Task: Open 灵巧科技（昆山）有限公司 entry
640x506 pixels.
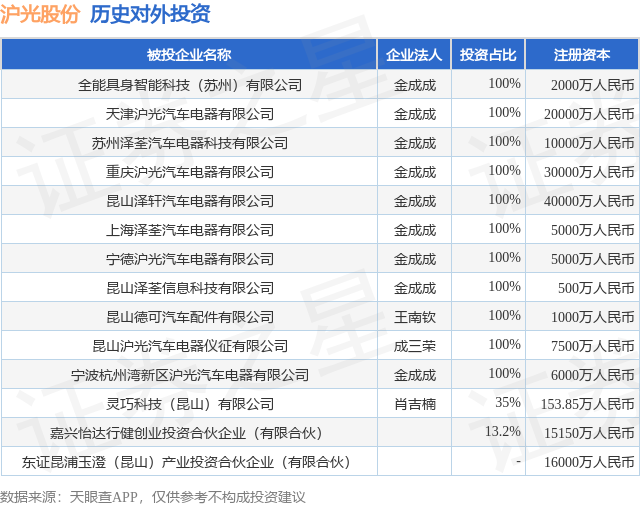Action: coord(190,404)
